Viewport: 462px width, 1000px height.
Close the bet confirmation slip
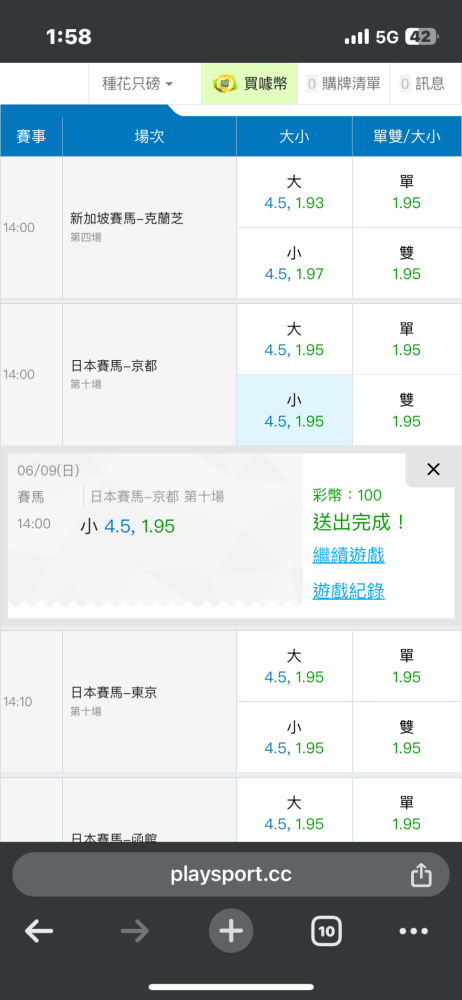[x=433, y=470]
